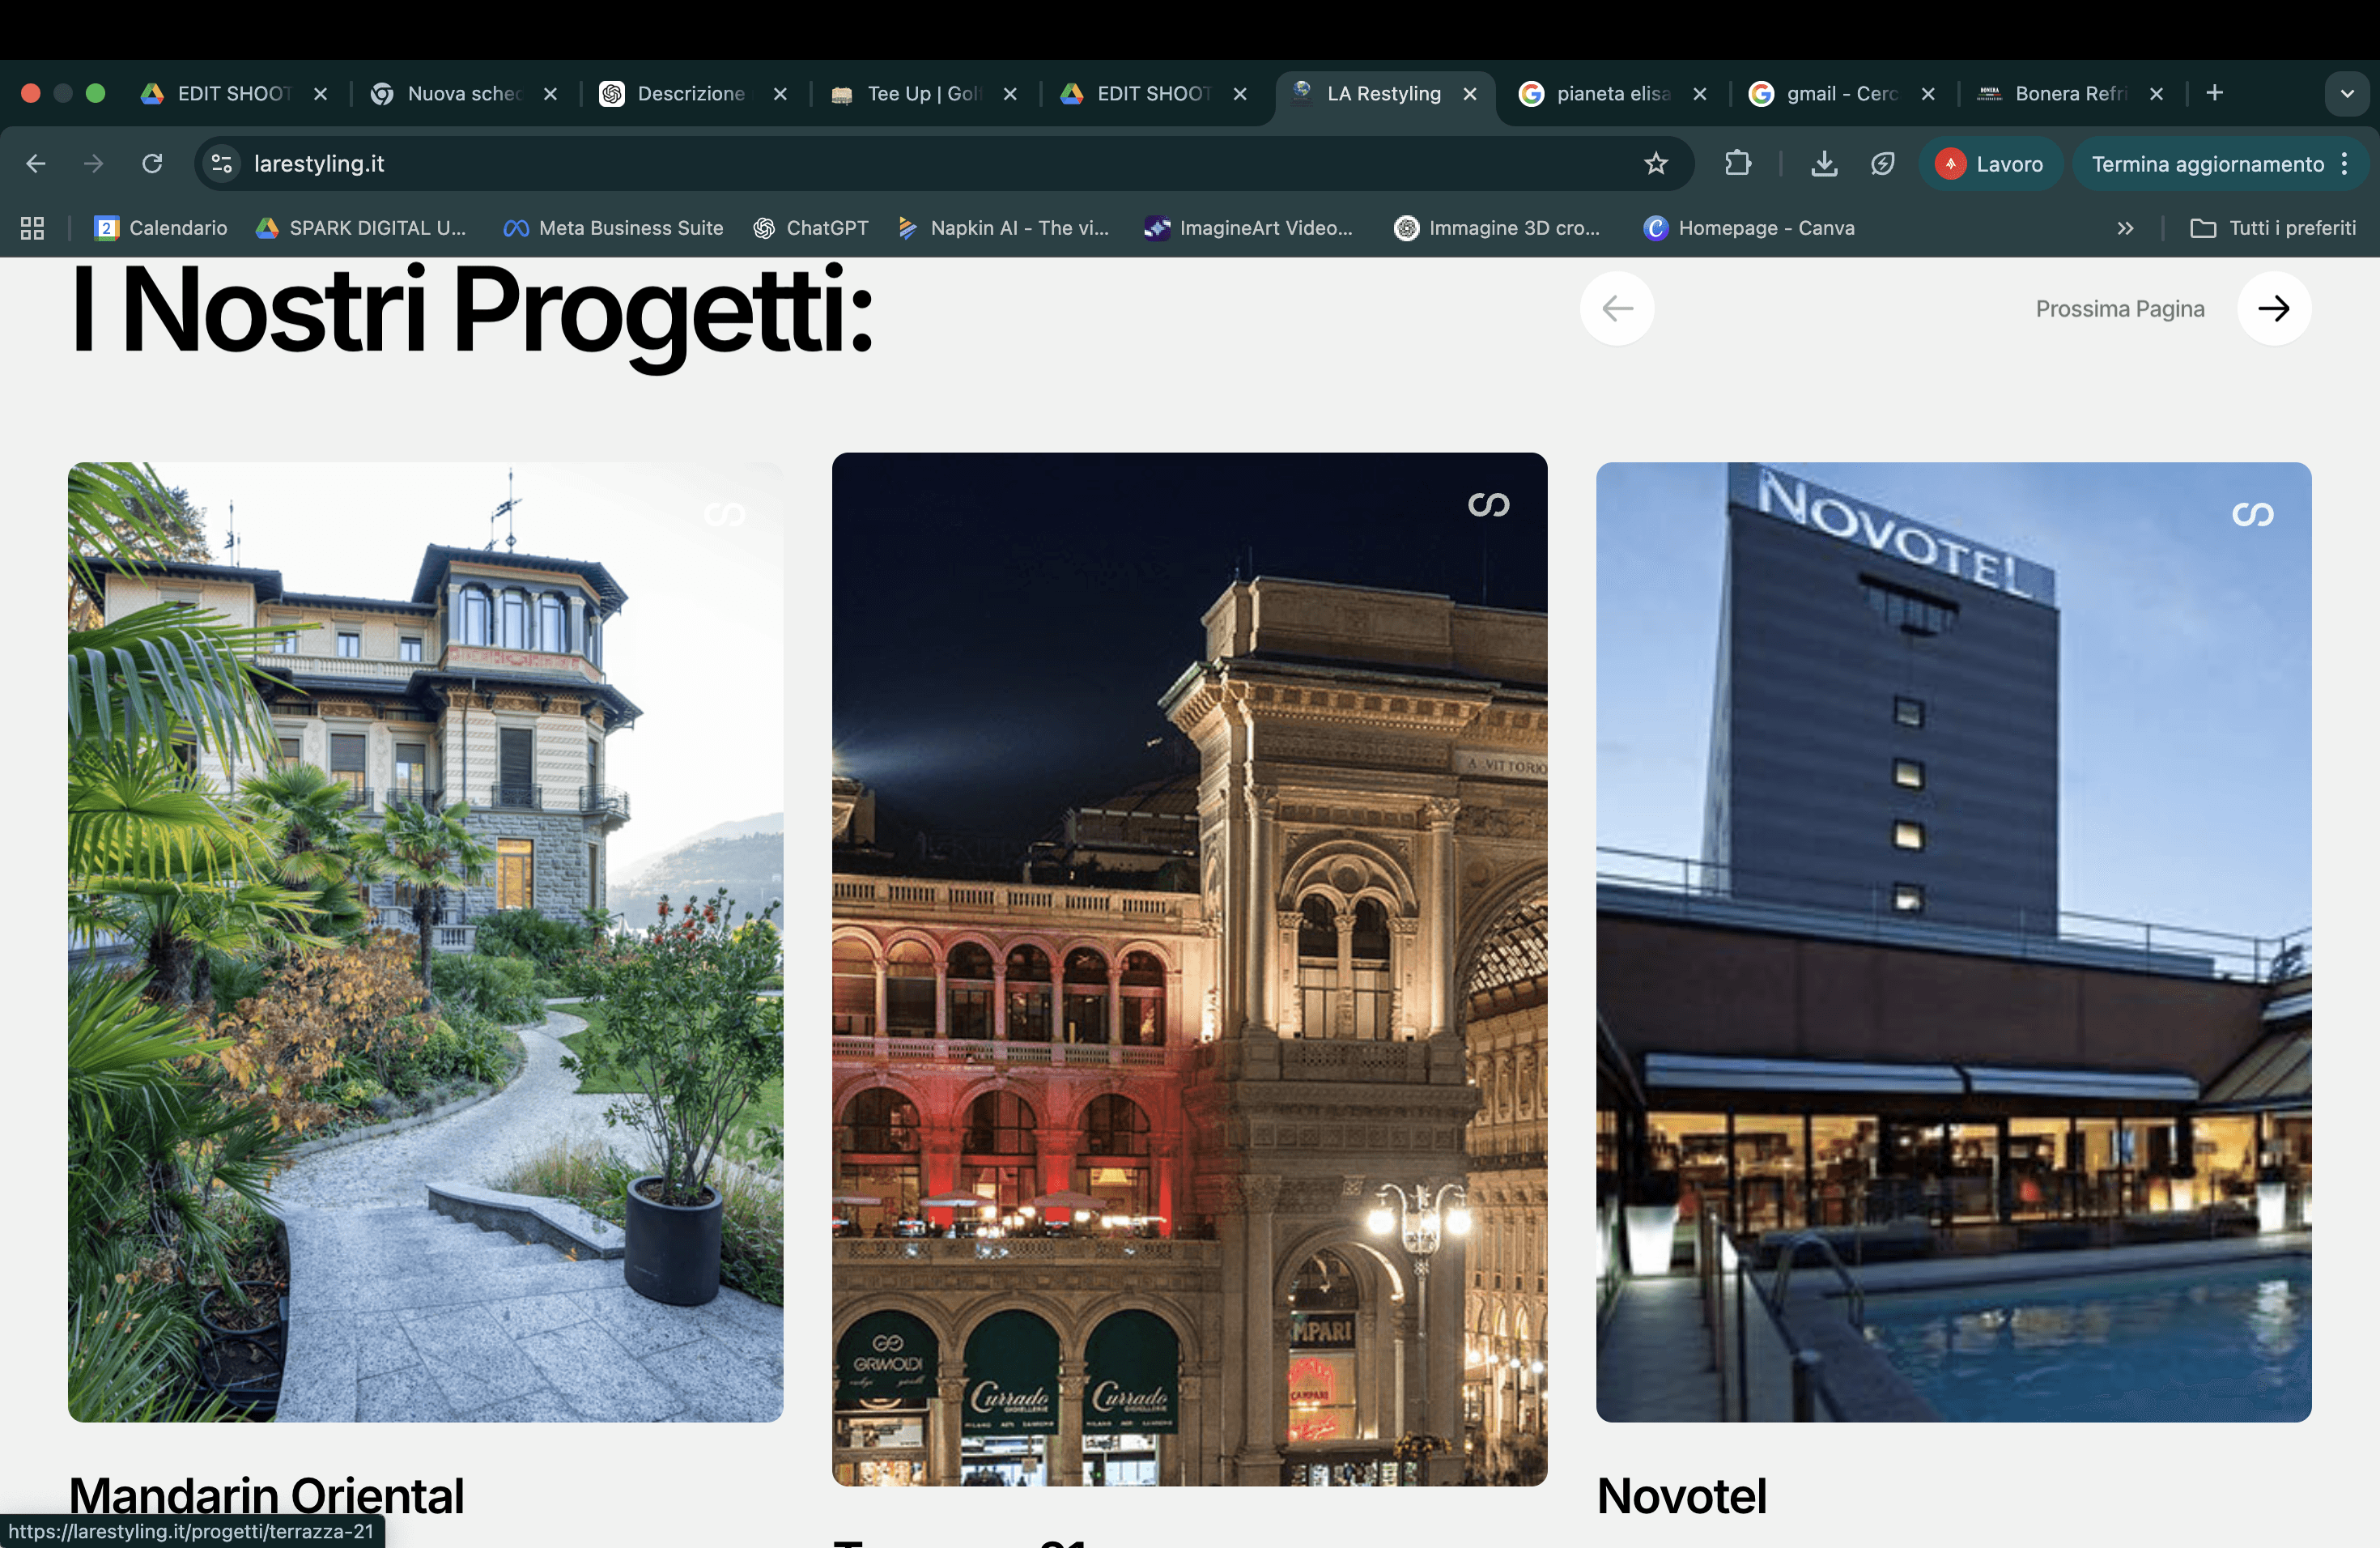Switch to the Bonera tab
The width and height of the screenshot is (2380, 1548).
click(2067, 94)
